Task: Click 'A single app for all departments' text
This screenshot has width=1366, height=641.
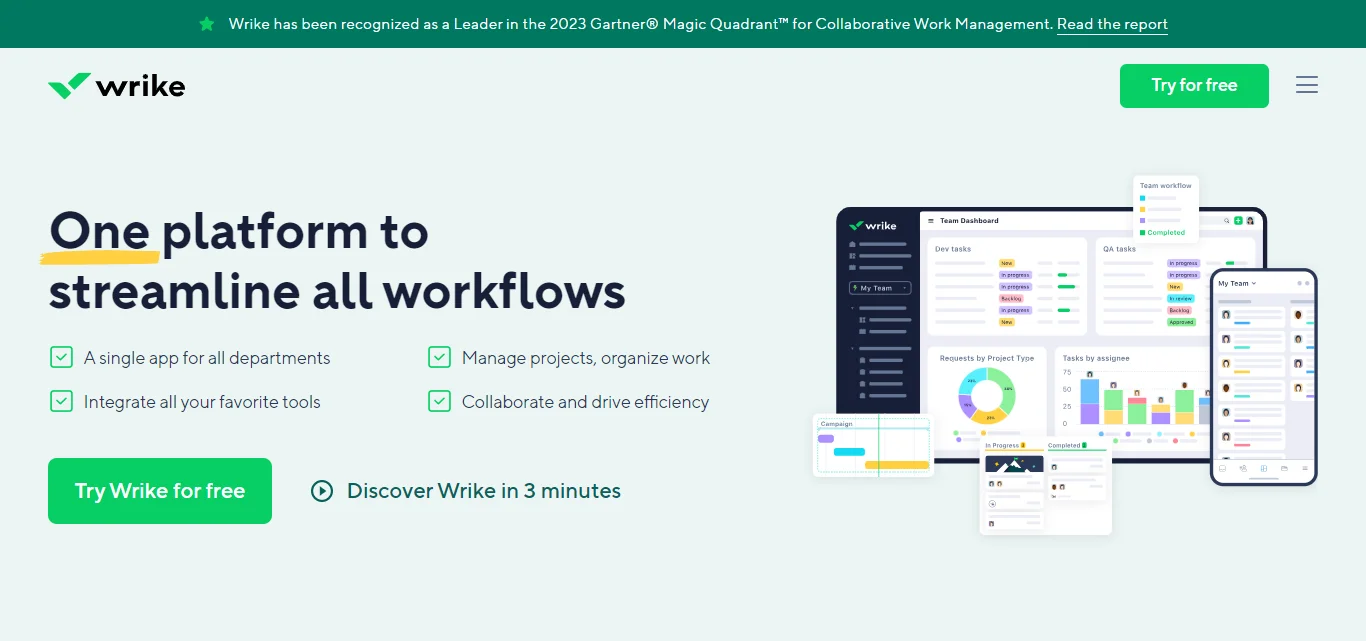Action: point(207,358)
